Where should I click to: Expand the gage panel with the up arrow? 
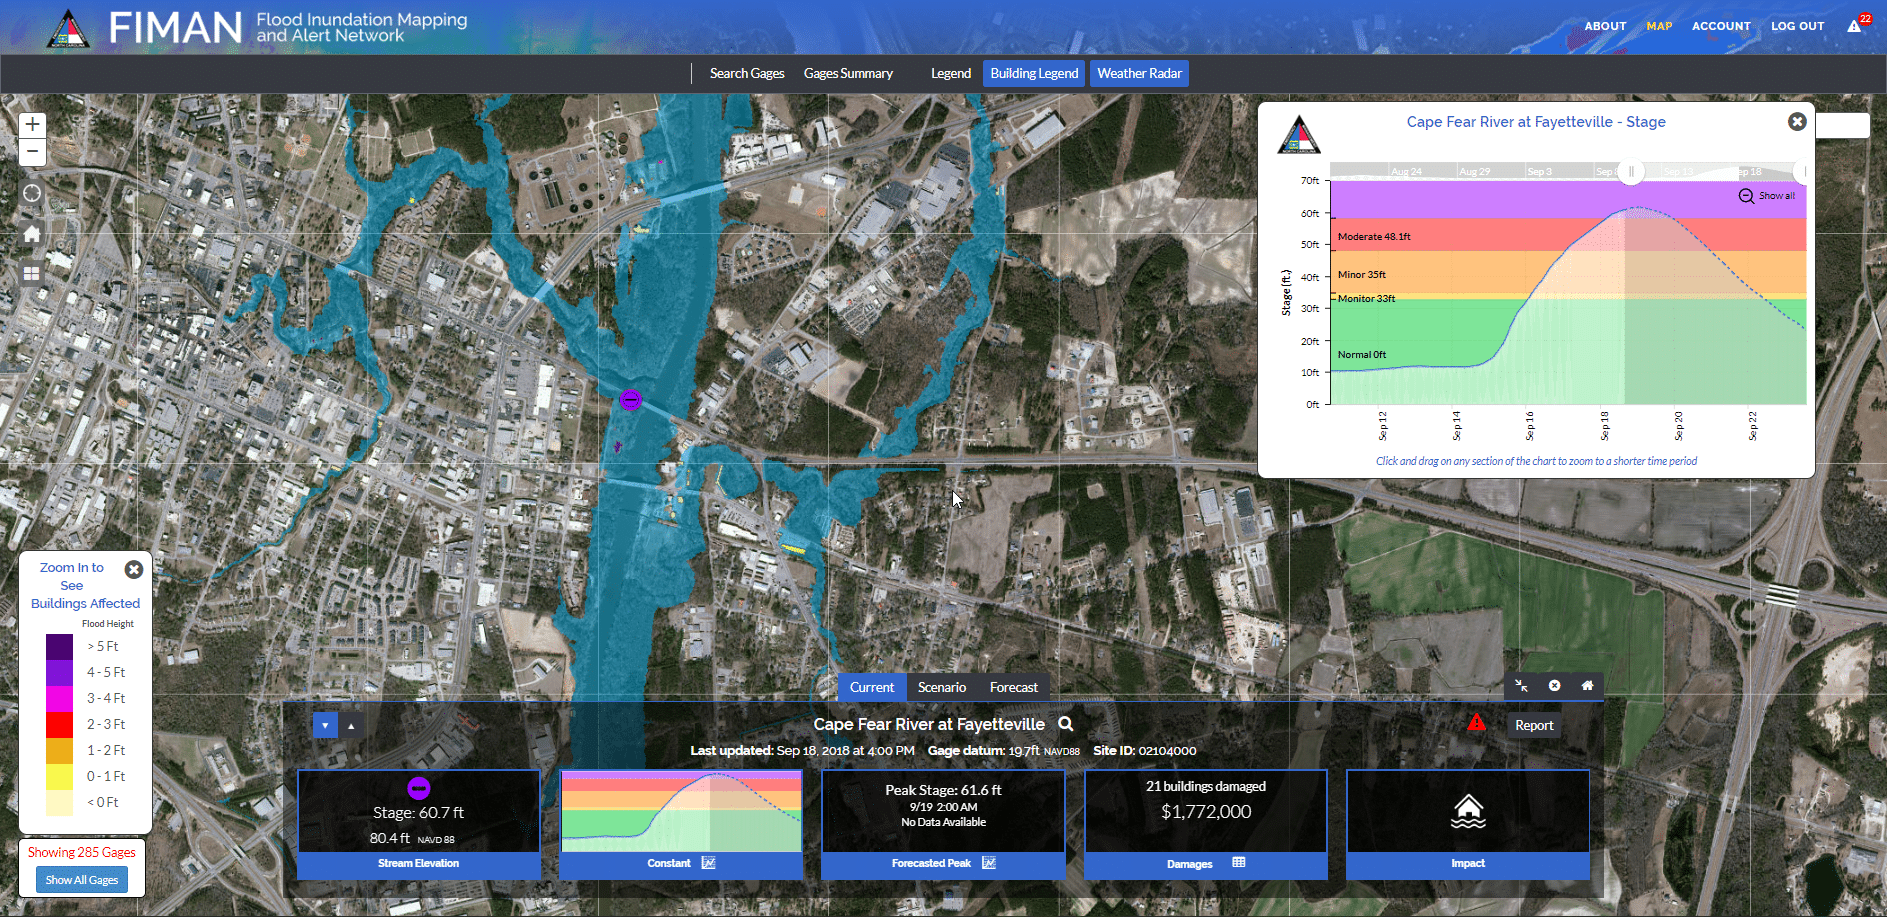[351, 726]
